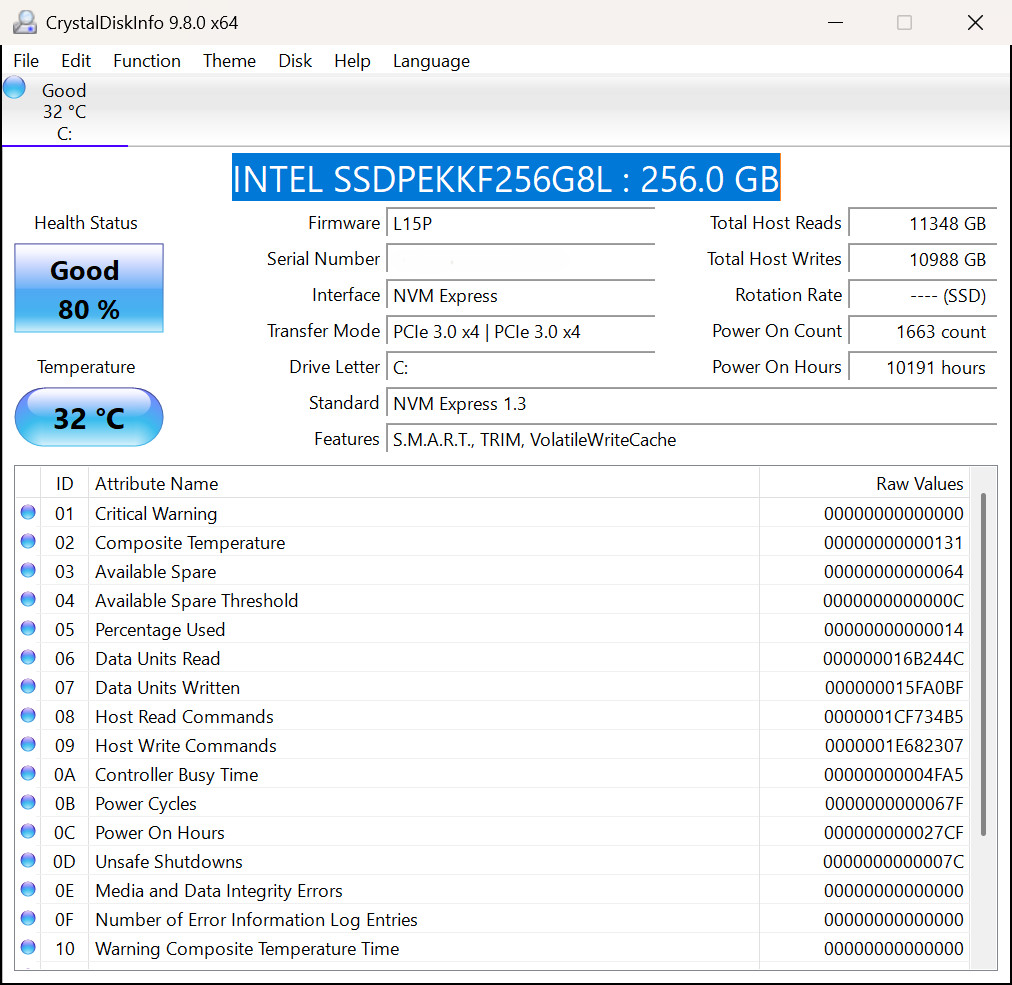Click status orb for Warning Composite Temperature Time
The width and height of the screenshot is (1012, 985).
click(x=28, y=948)
